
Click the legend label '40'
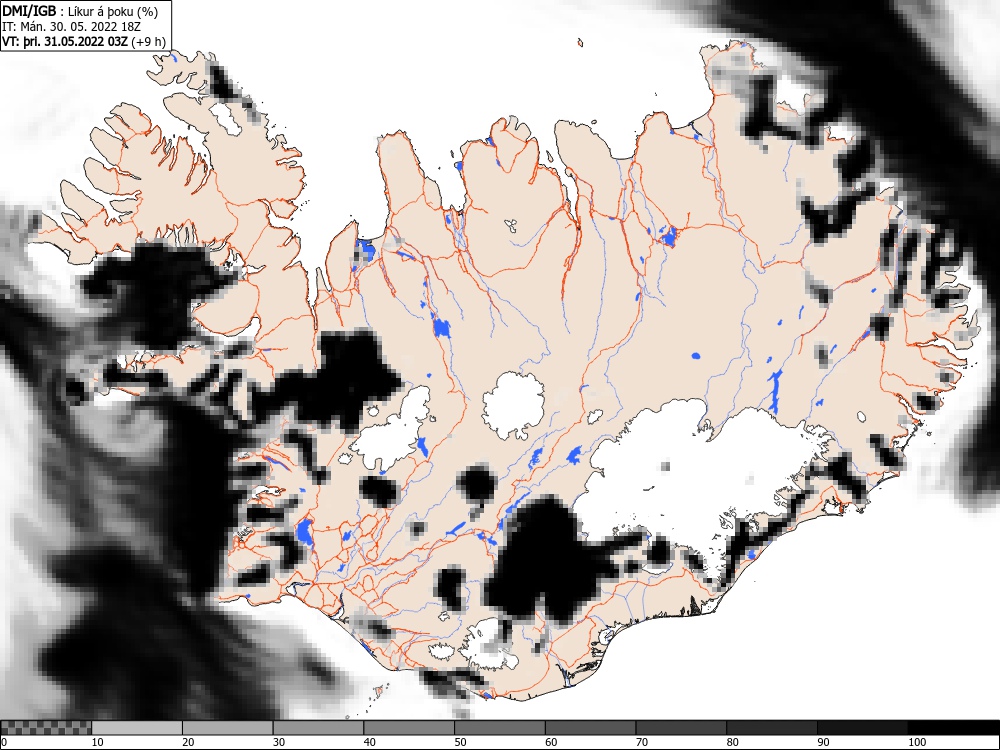pos(369,742)
